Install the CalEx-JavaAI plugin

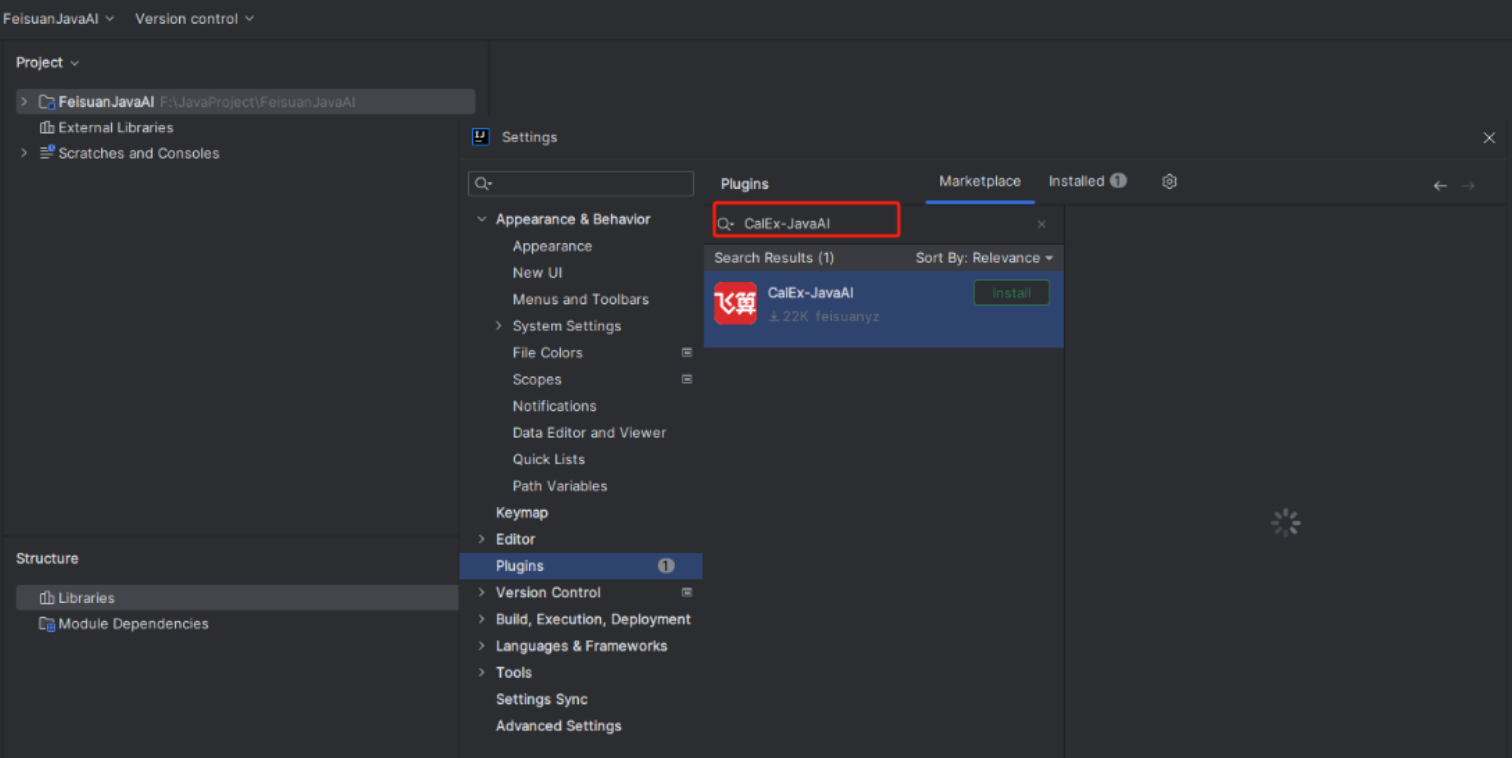click(1011, 293)
